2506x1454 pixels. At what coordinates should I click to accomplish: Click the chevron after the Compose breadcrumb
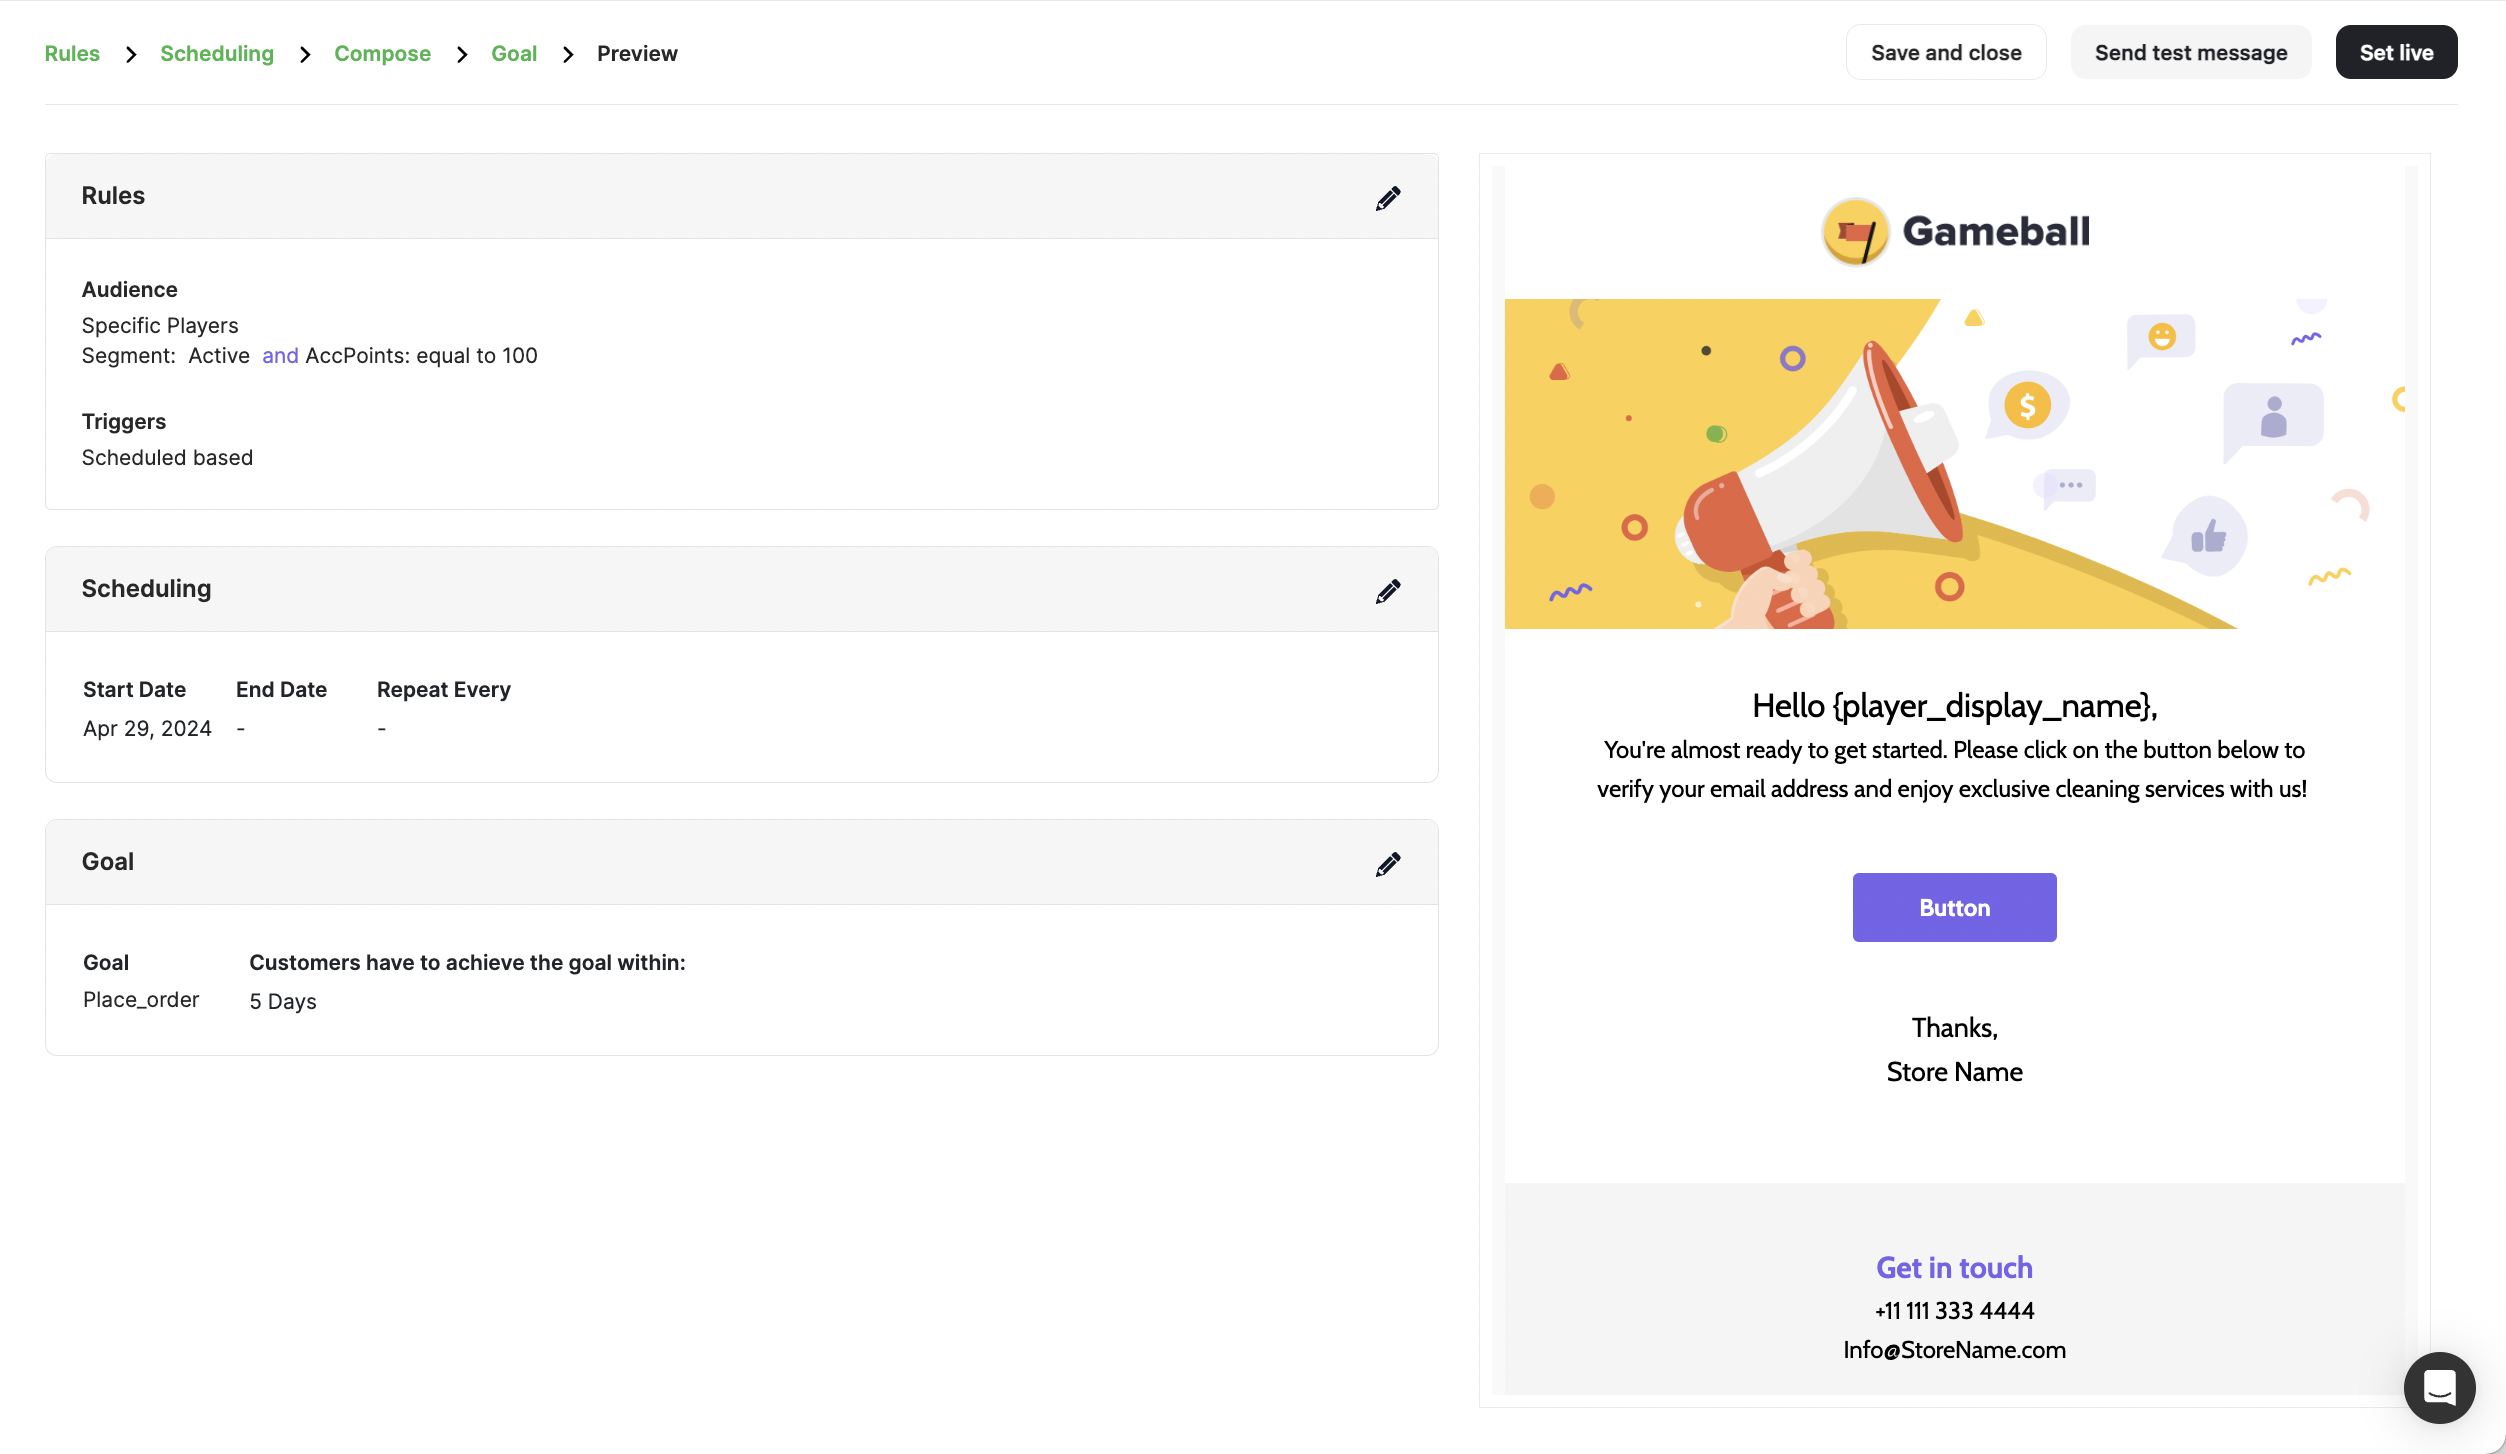point(461,54)
